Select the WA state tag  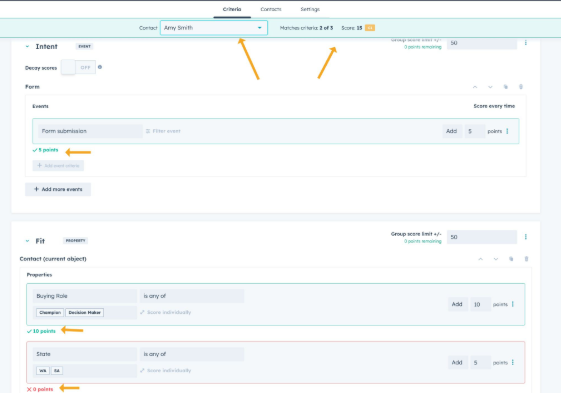pos(43,371)
